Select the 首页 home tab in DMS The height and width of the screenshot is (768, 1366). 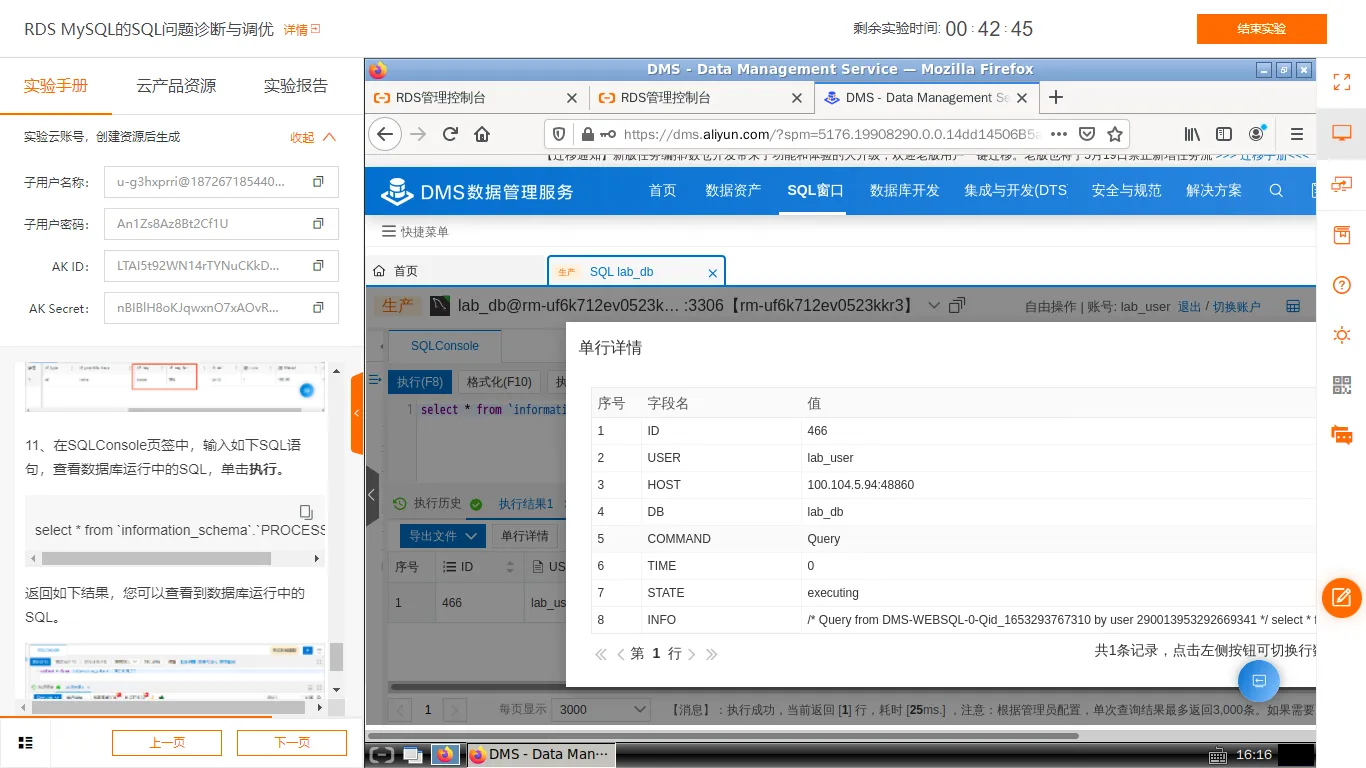(396, 271)
